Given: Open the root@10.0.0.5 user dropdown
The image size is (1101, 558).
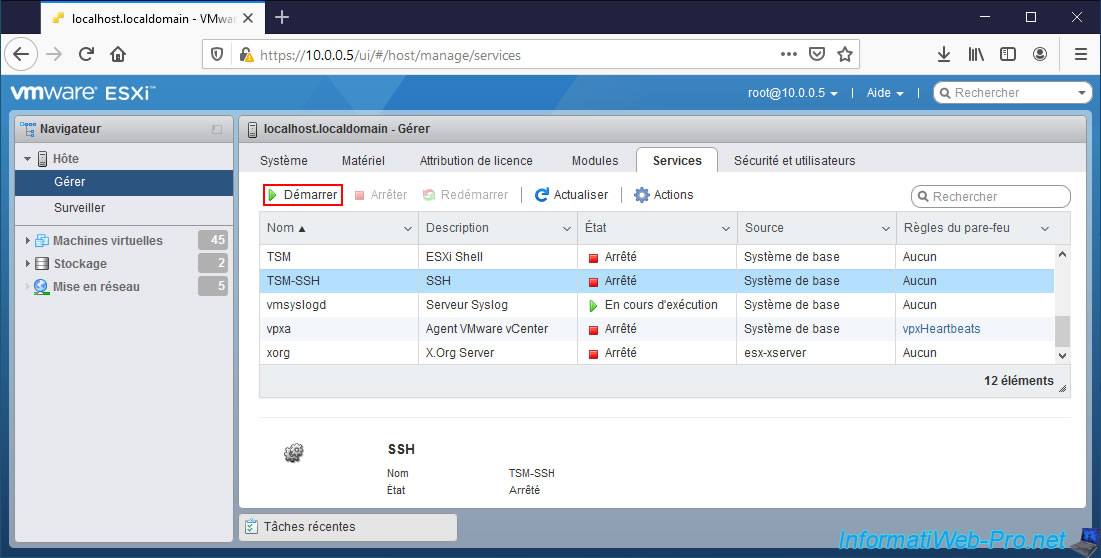Looking at the screenshot, I should 792,93.
